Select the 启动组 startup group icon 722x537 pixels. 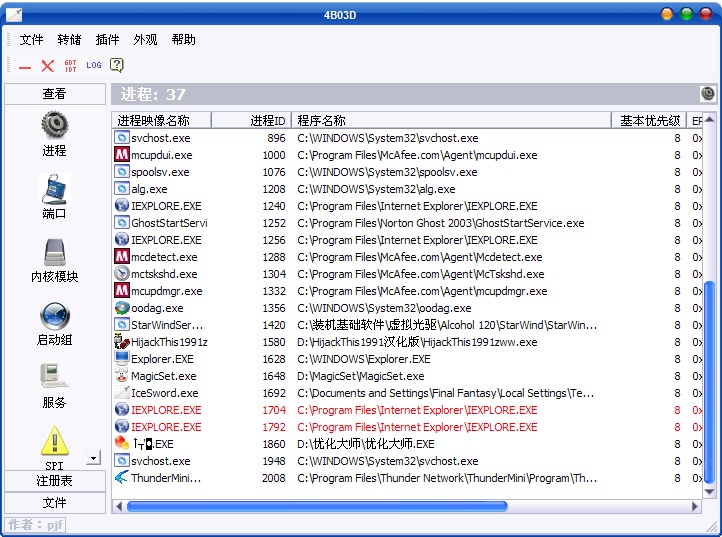pyautogui.click(x=55, y=316)
